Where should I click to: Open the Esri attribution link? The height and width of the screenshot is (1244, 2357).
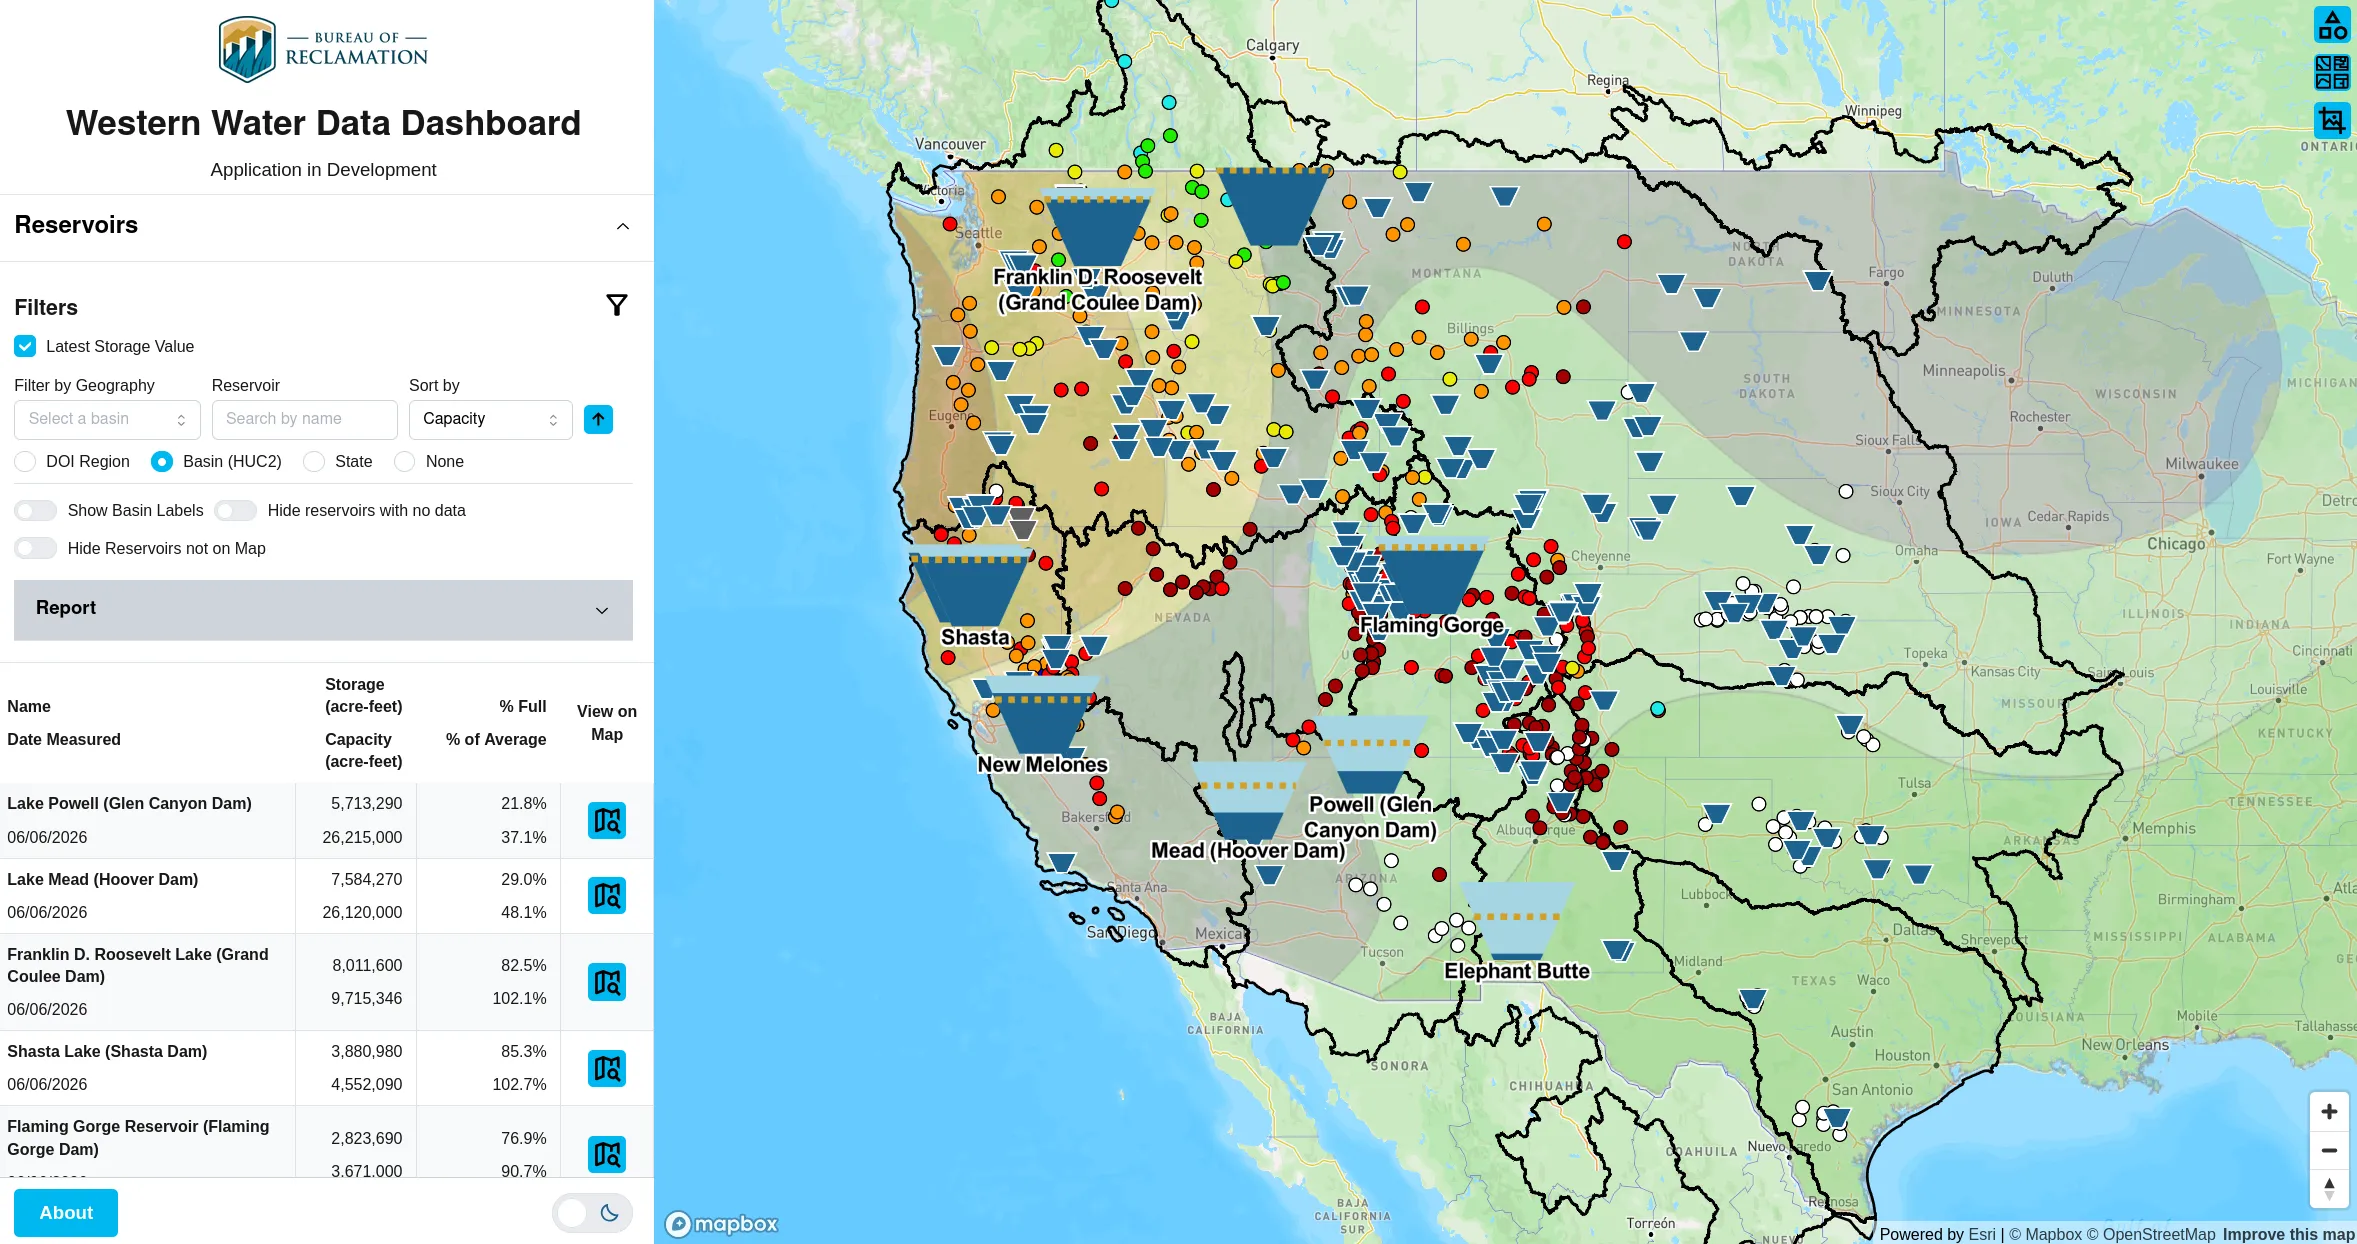click(x=1982, y=1234)
